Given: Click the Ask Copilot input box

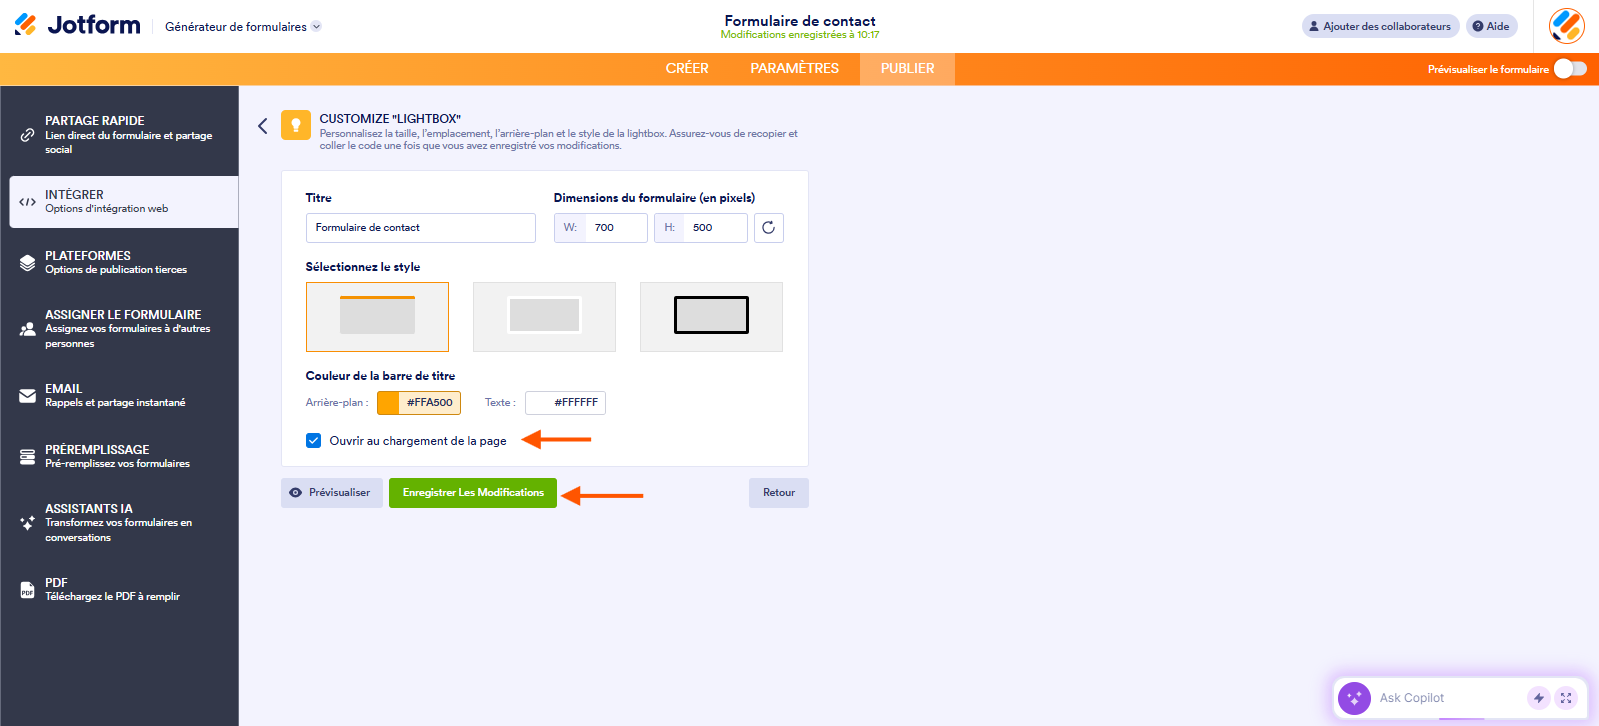Looking at the screenshot, I should [x=1449, y=698].
